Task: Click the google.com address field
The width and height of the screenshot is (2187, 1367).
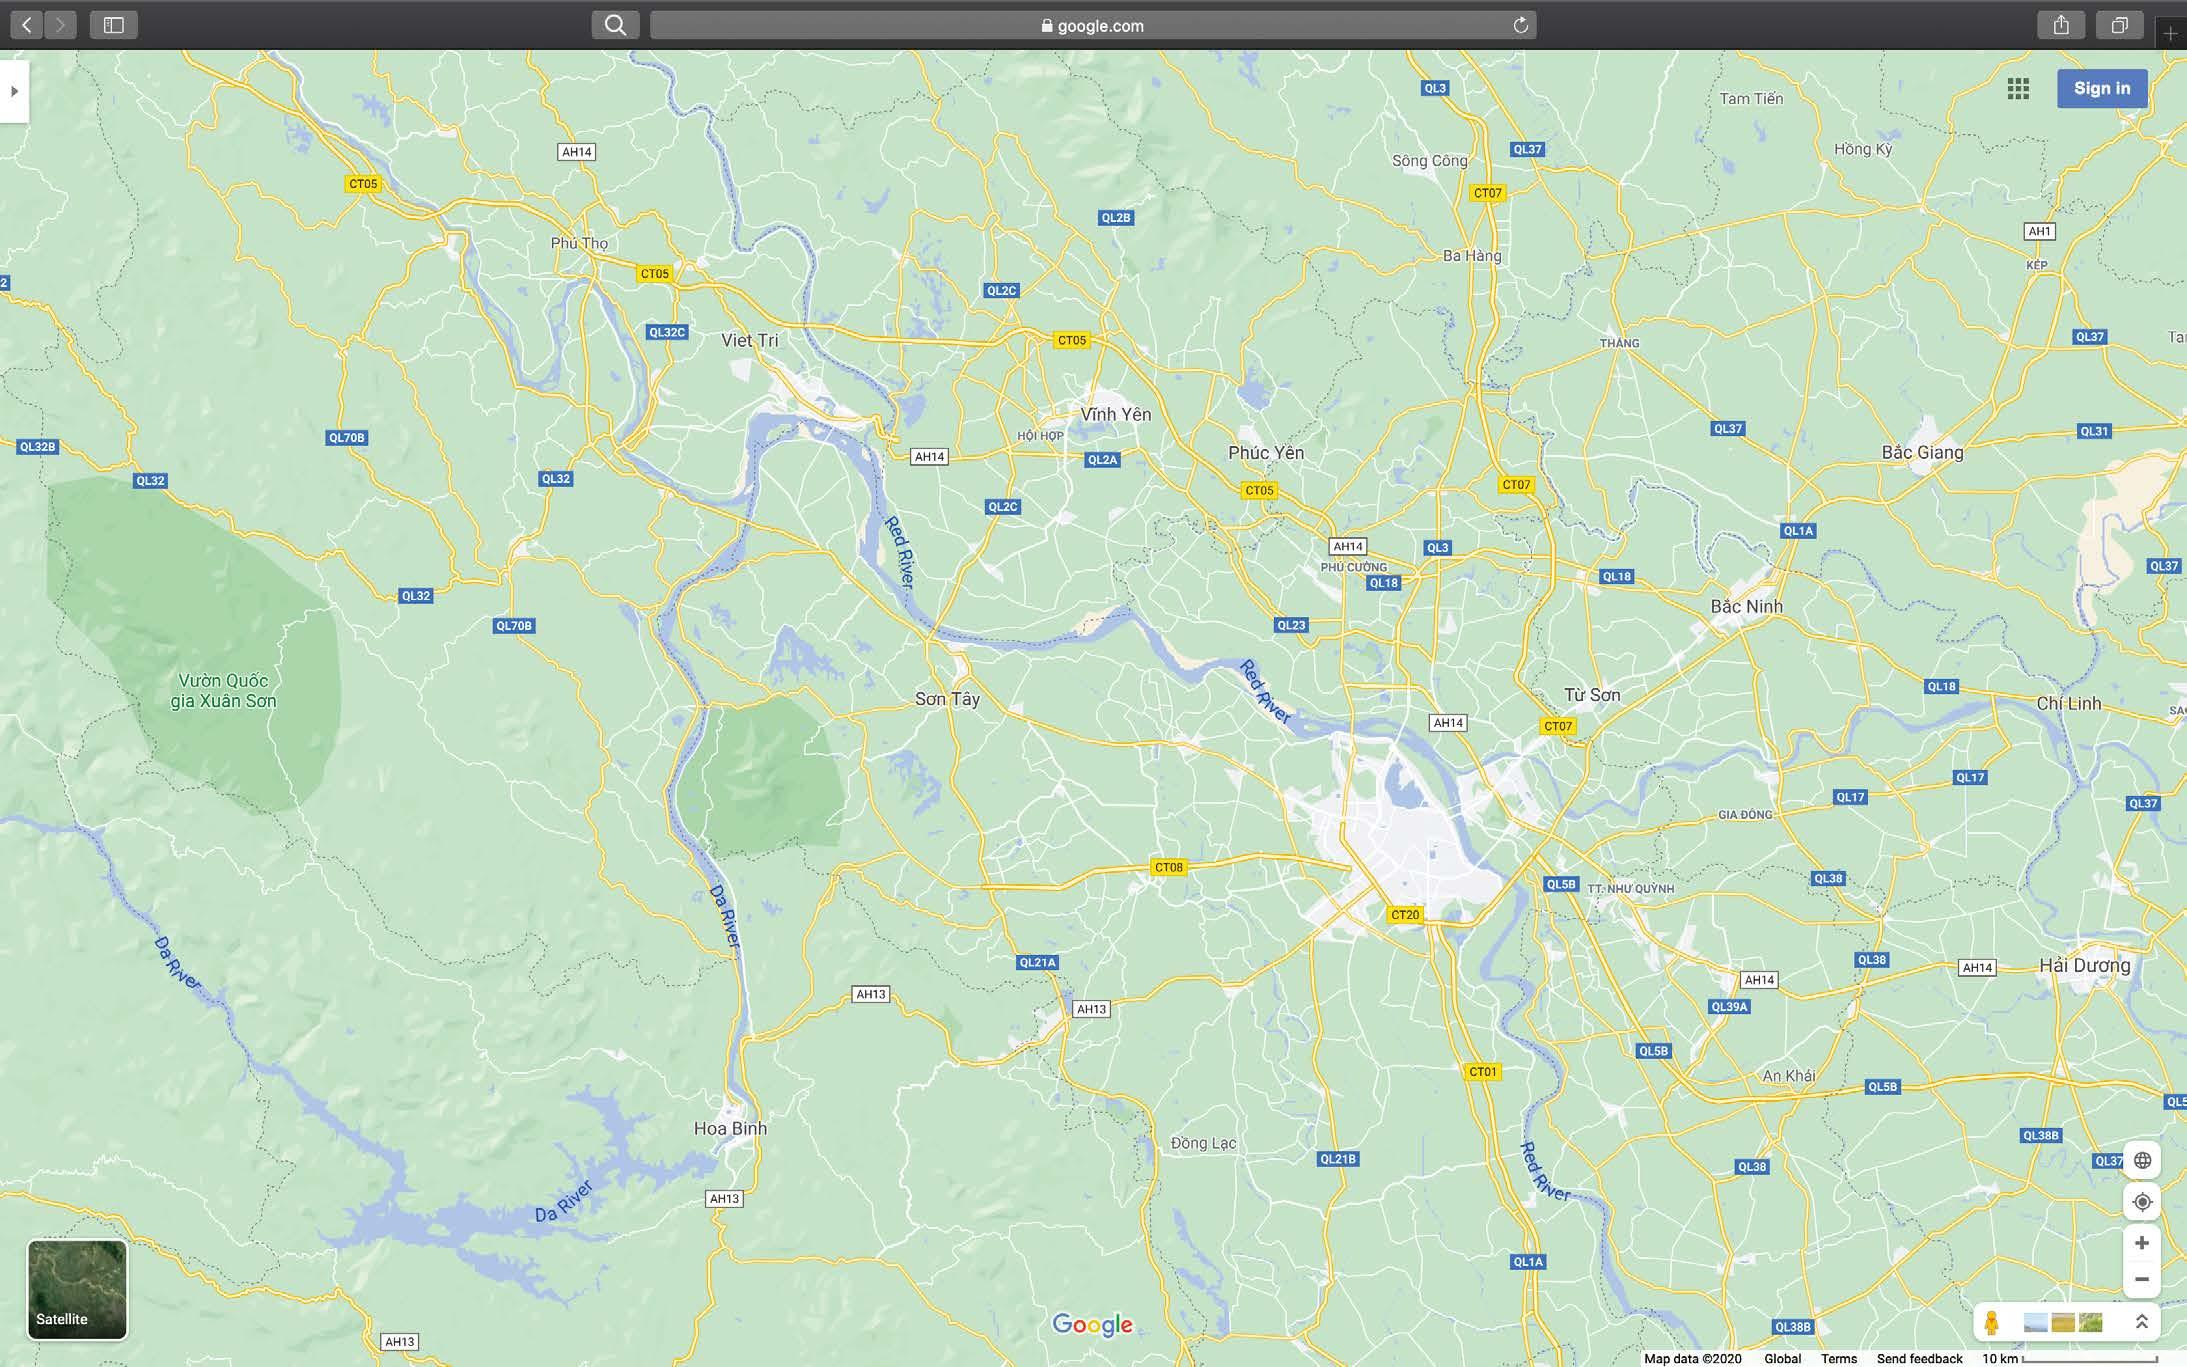Action: tap(1092, 25)
